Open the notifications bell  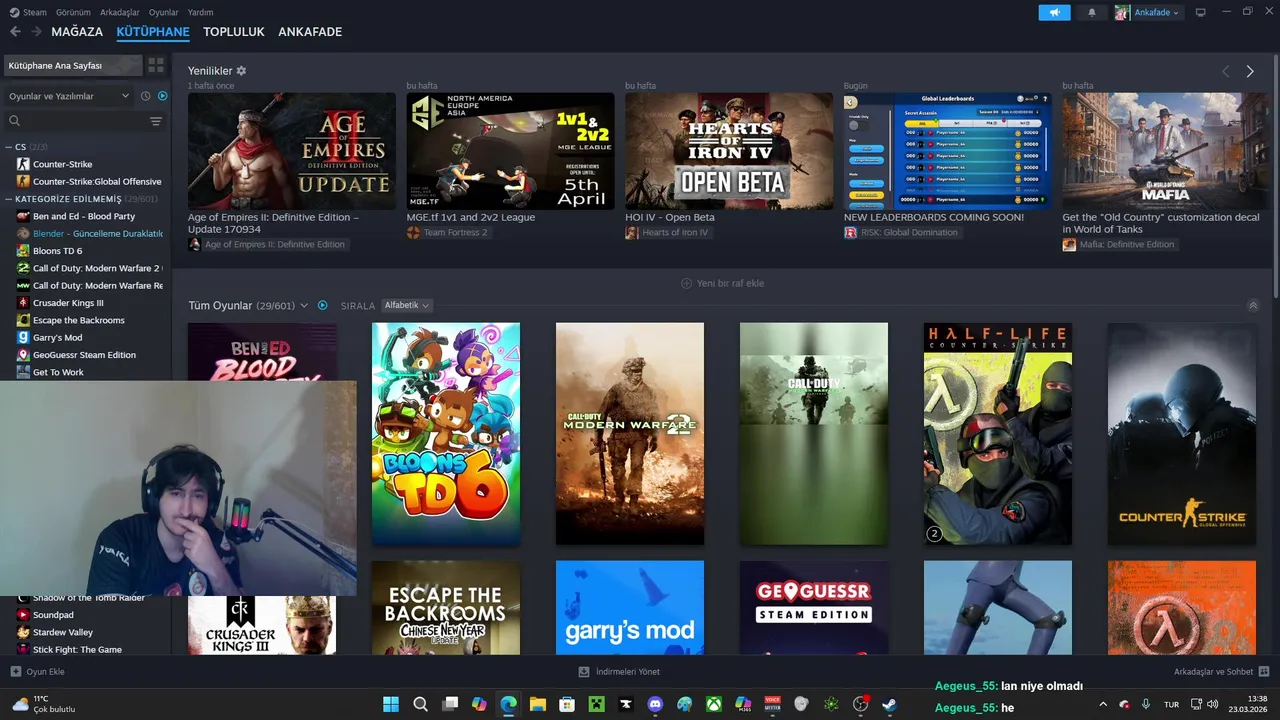pos(1091,12)
